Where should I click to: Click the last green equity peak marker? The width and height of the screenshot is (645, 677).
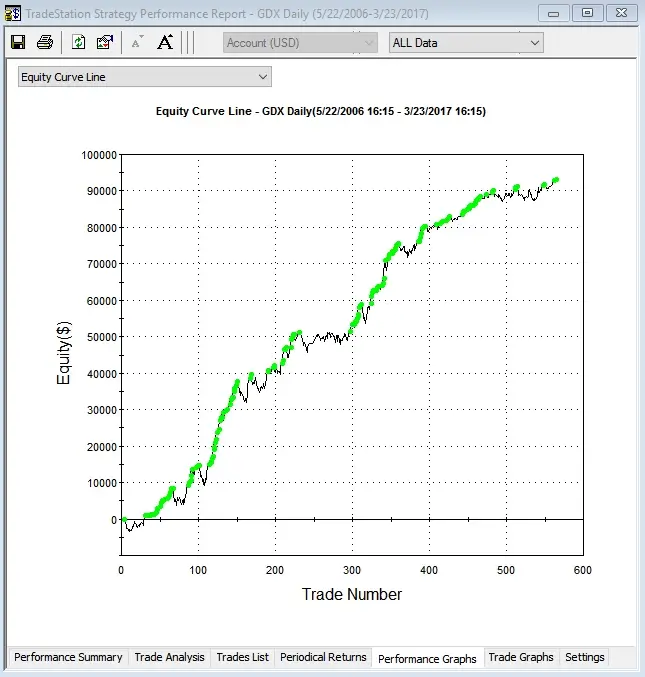[556, 180]
